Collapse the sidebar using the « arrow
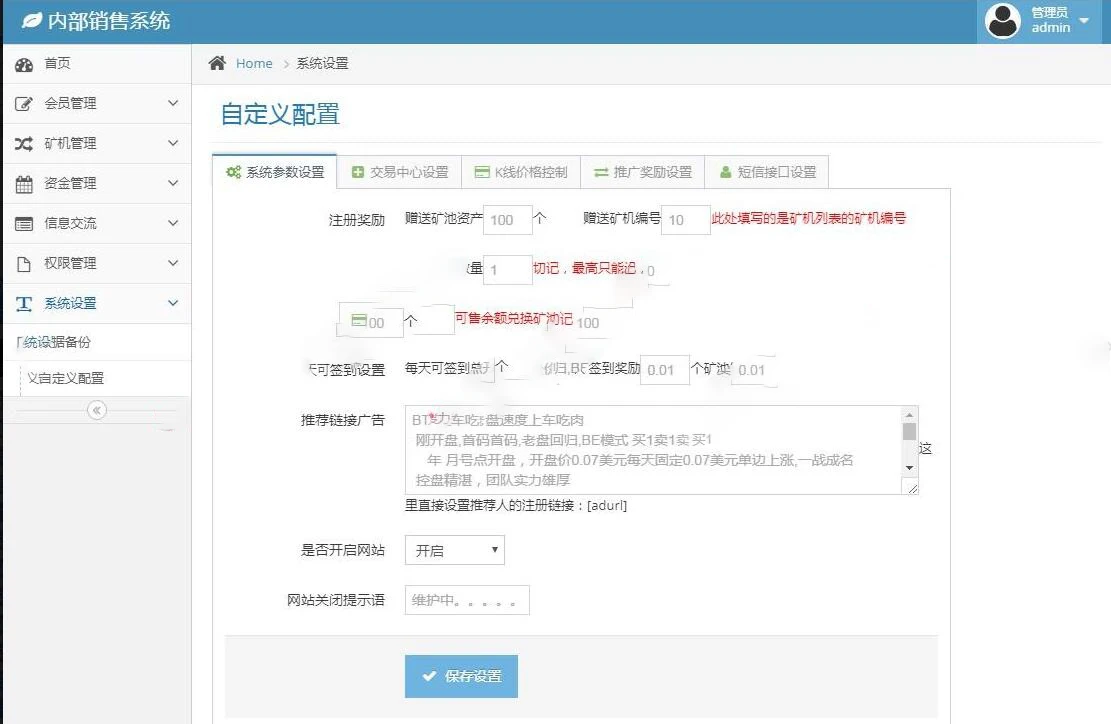The height and width of the screenshot is (724, 1111). (x=96, y=409)
